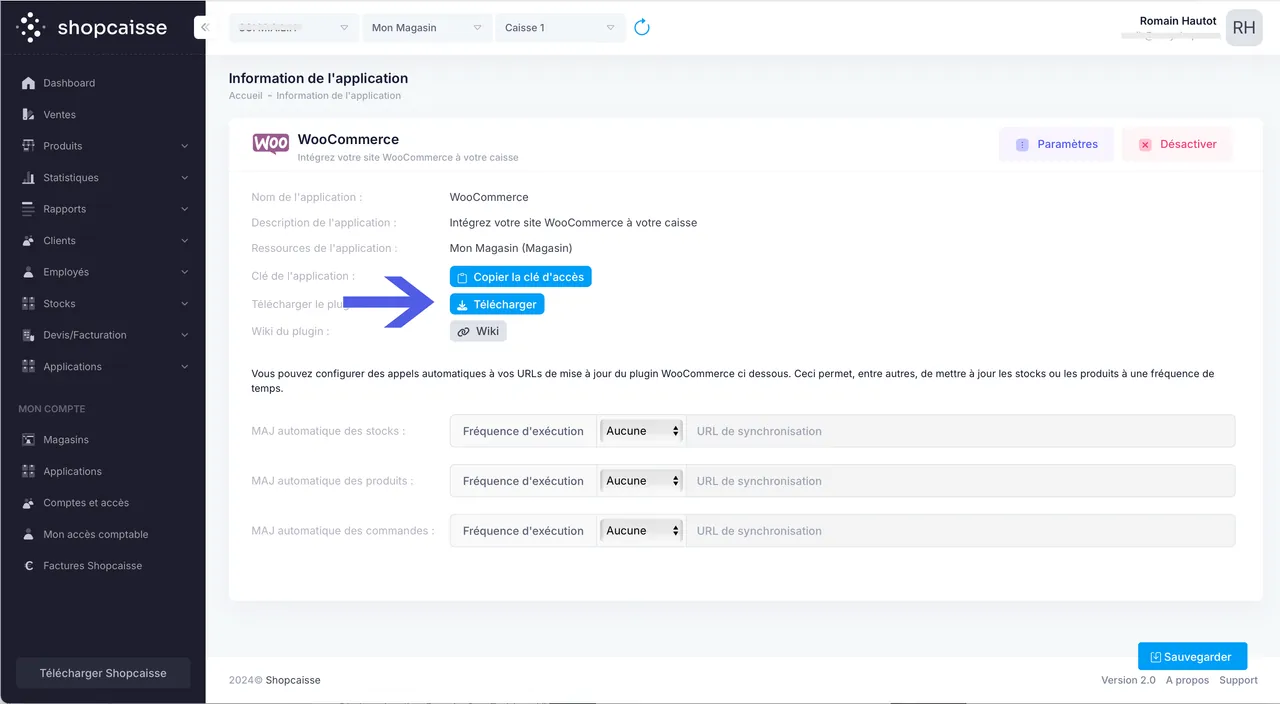Click the Applications grid icon in main menu

28,366
